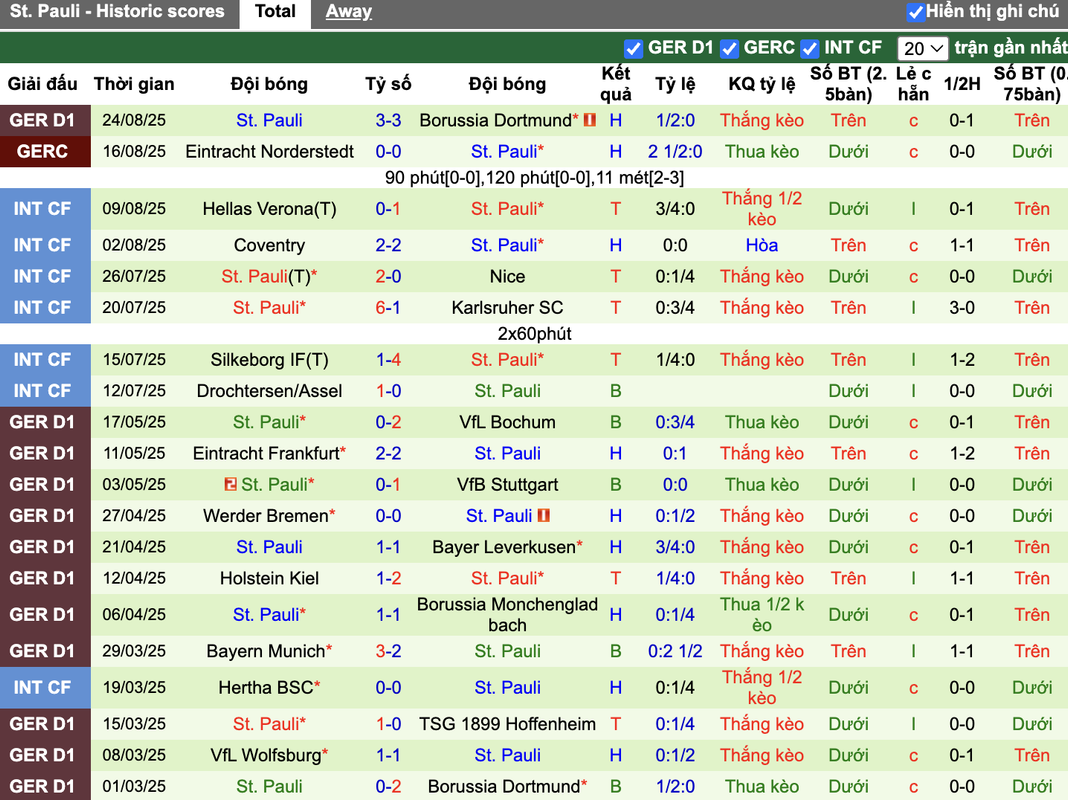
Task: Click Hertha BSC team name
Action: click(266, 688)
